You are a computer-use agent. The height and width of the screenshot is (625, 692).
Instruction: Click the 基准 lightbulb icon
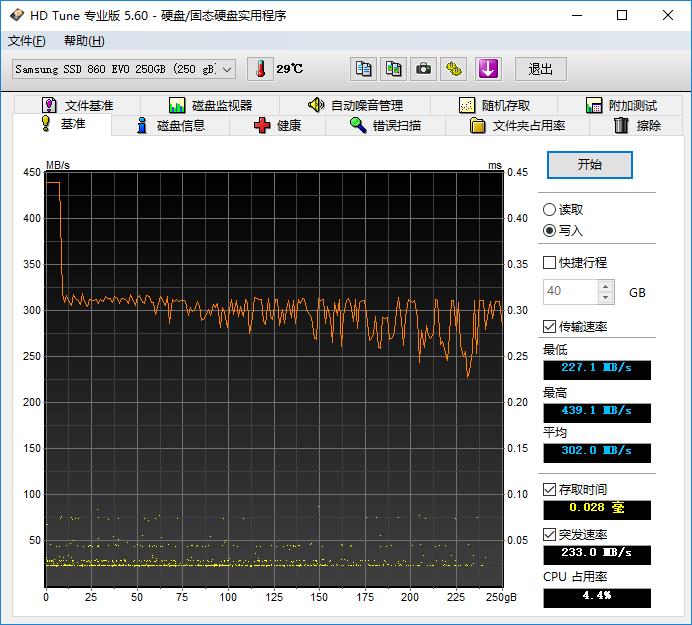pos(45,123)
